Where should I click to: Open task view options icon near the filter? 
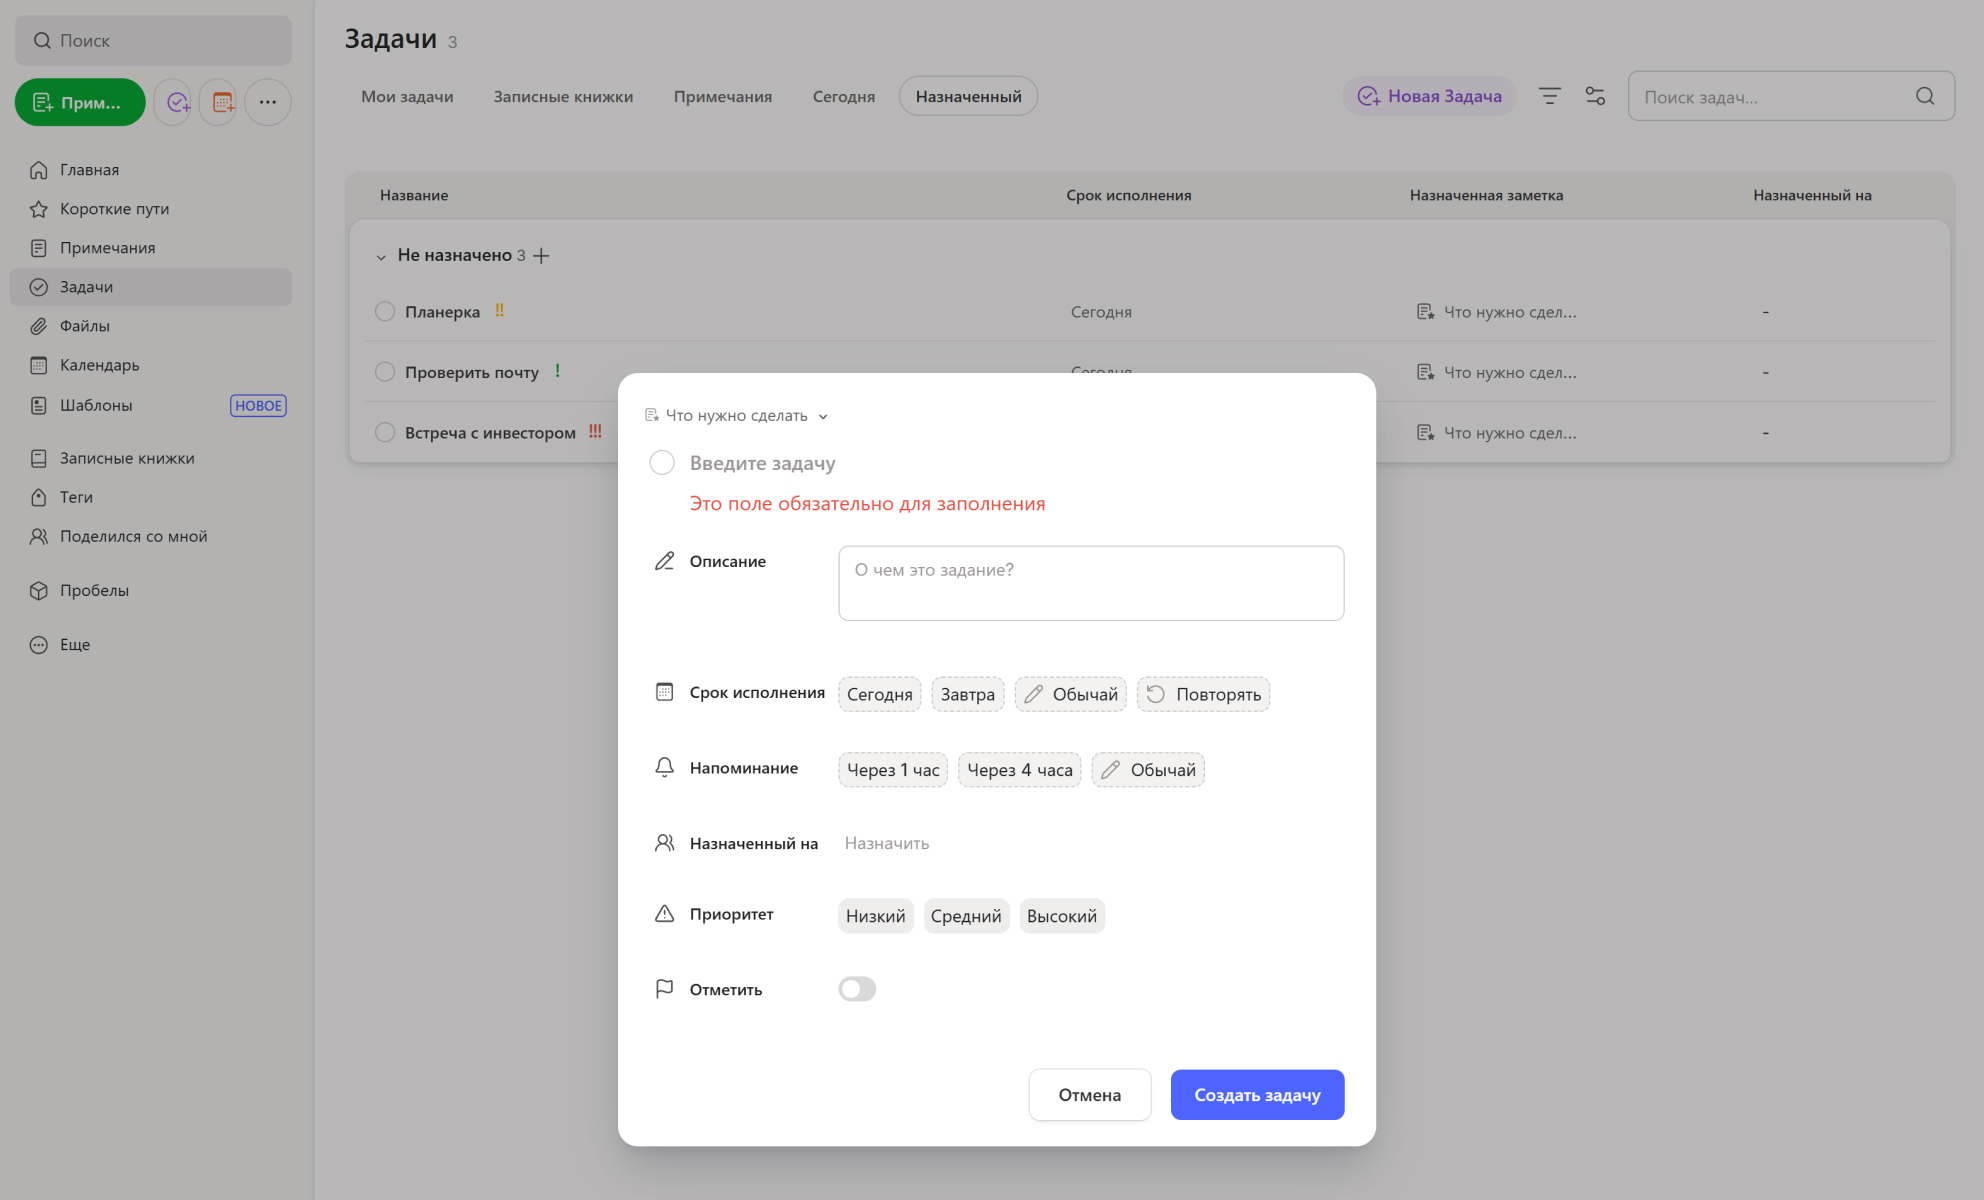pyautogui.click(x=1595, y=95)
